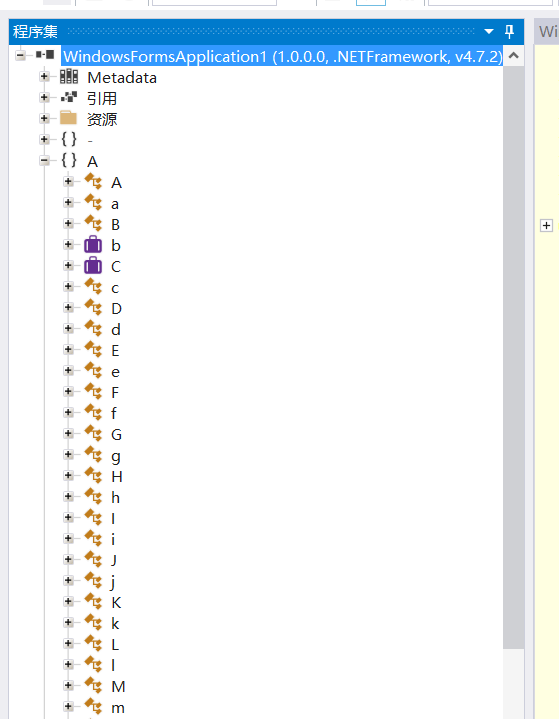Select the WindowsFormsApplication1 assembly entry
The width and height of the screenshot is (559, 719).
[x=282, y=56]
